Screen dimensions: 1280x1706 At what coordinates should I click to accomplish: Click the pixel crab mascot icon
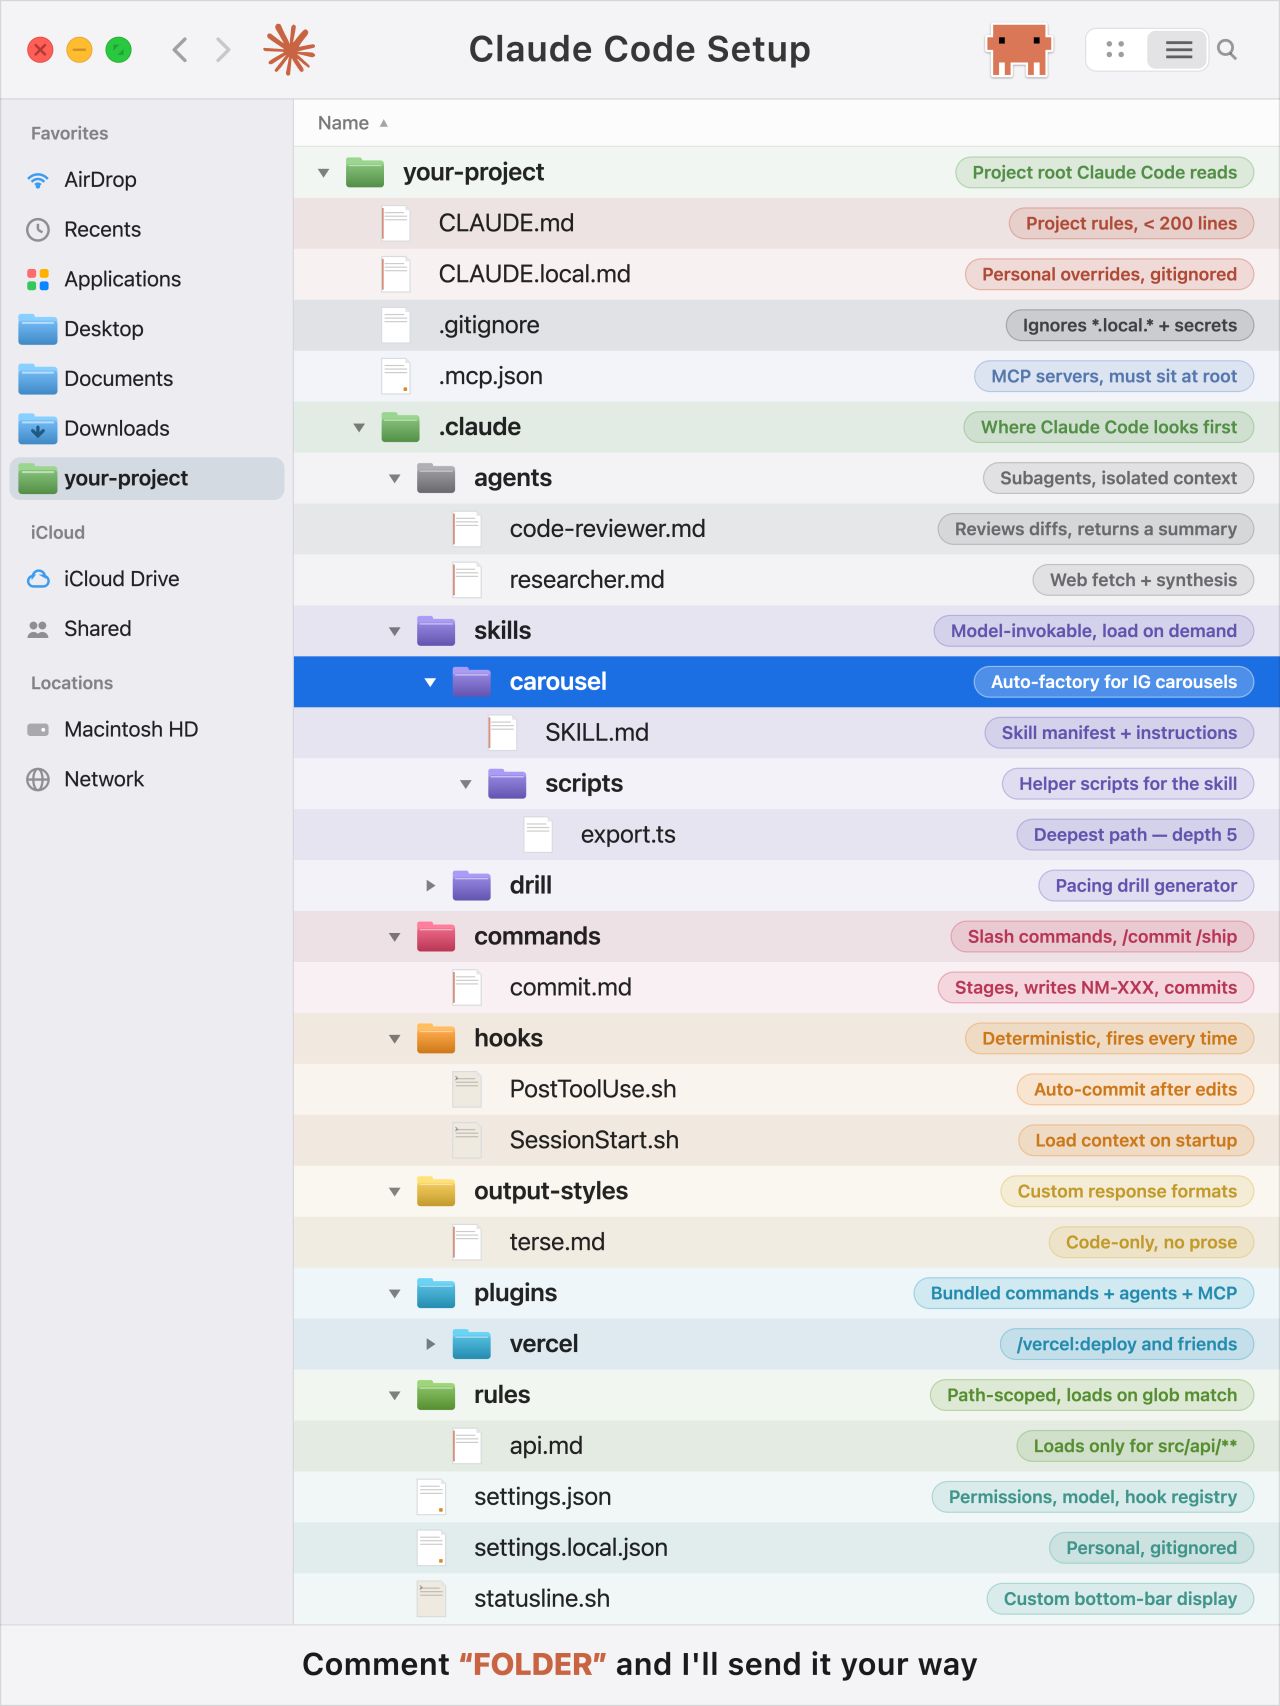pos(1019,50)
